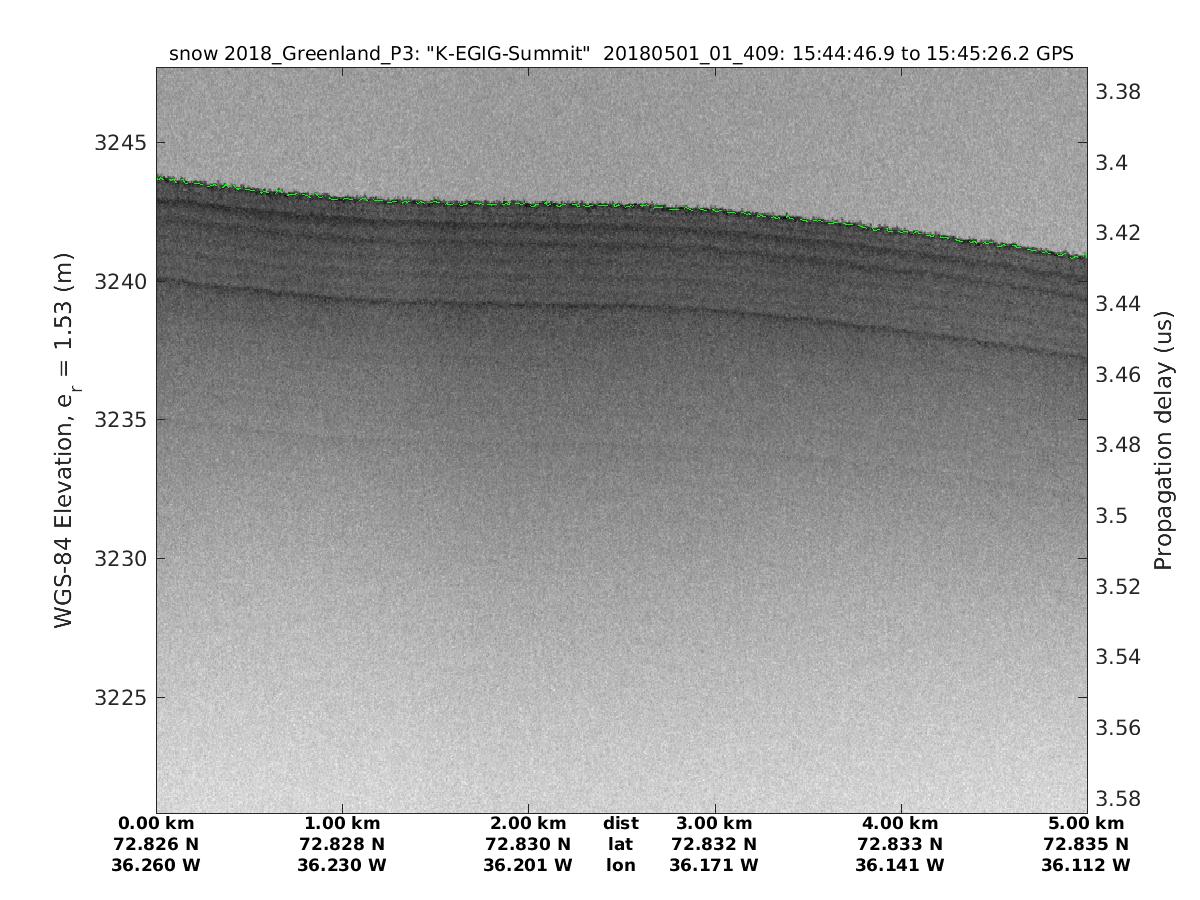Click the 'dist' legend text on x-axis
Viewport: 1200px width, 900px height.
tap(621, 824)
